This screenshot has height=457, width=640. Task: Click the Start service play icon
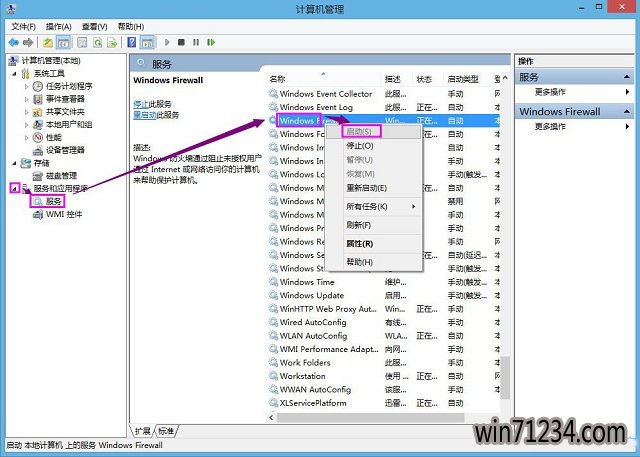pyautogui.click(x=167, y=42)
